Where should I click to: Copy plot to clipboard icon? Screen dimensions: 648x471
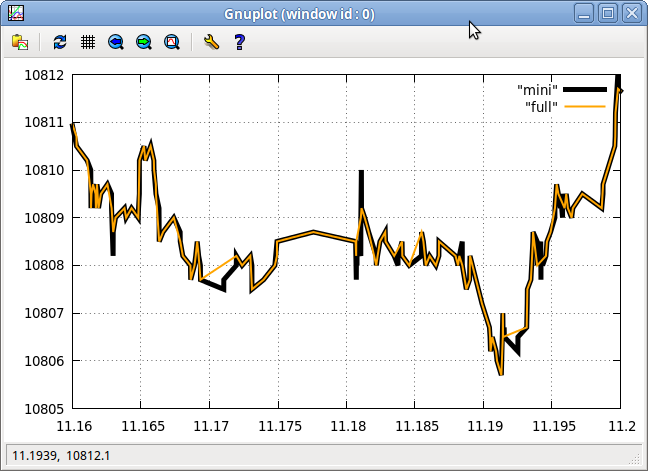click(x=20, y=42)
